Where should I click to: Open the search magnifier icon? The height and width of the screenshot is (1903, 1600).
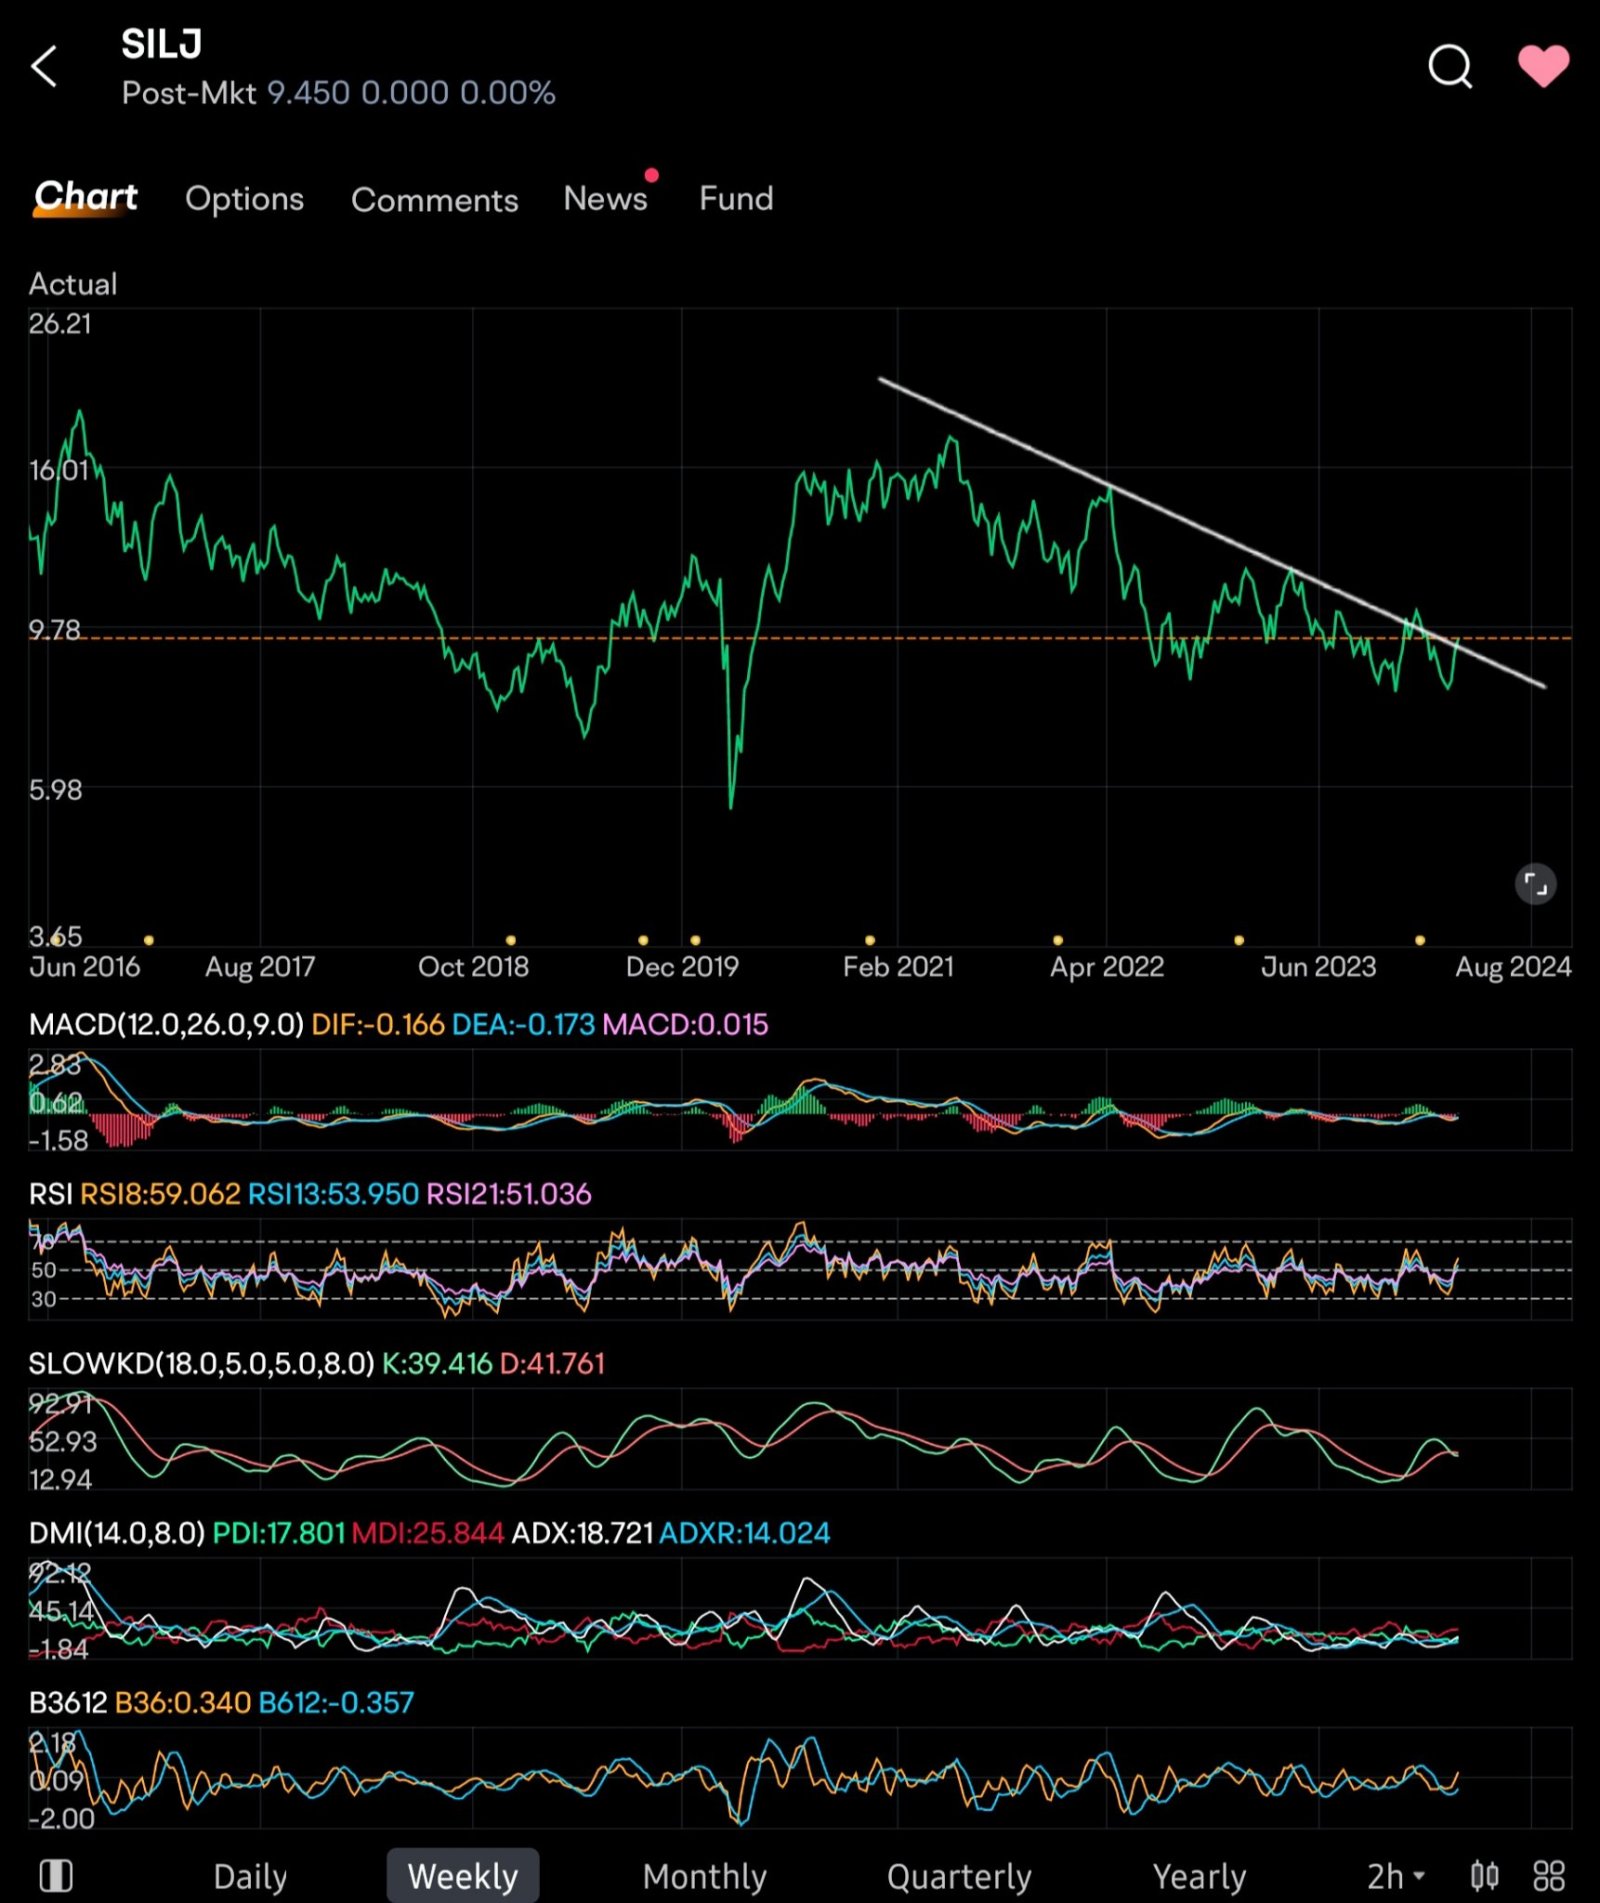click(x=1449, y=67)
